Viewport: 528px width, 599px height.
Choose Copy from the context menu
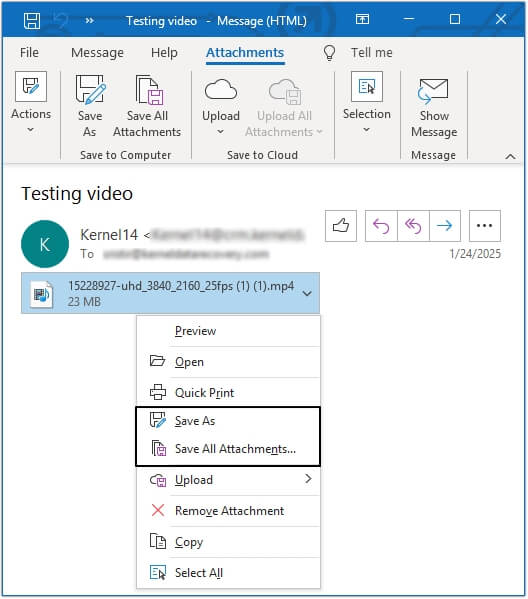pos(228,542)
